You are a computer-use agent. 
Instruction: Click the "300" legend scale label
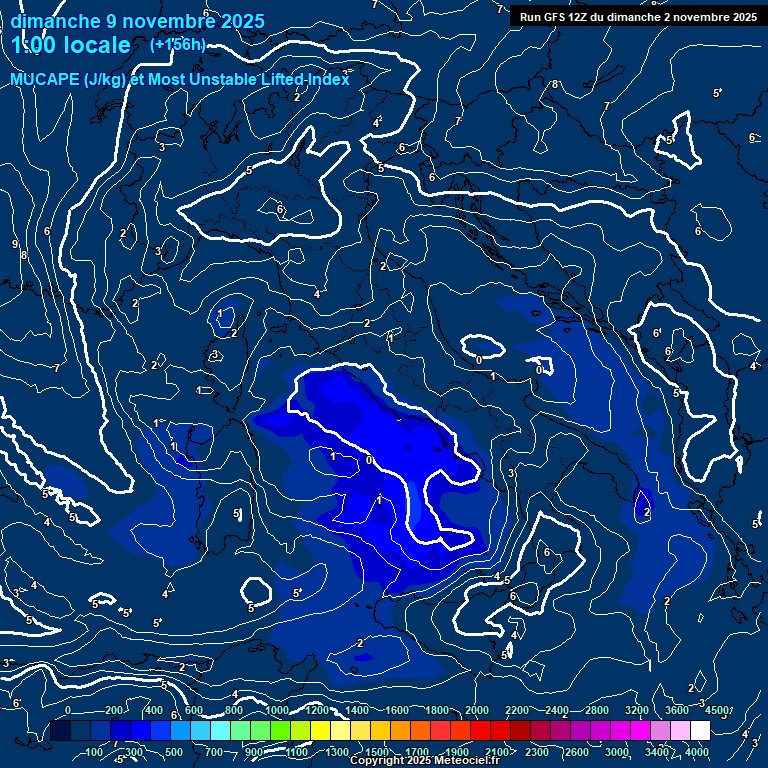click(x=134, y=752)
